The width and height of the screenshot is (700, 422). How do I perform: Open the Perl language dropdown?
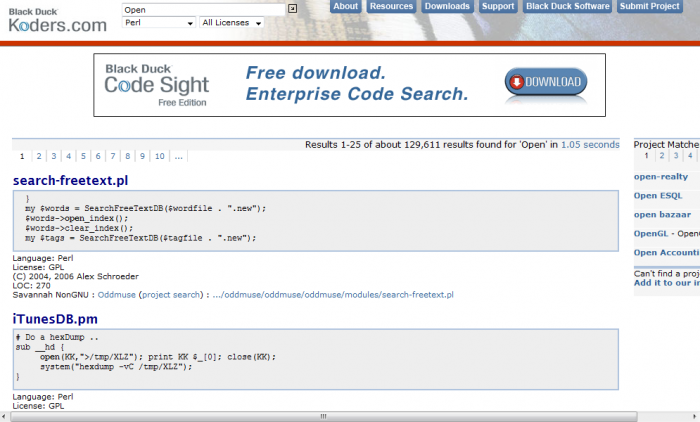[x=158, y=22]
